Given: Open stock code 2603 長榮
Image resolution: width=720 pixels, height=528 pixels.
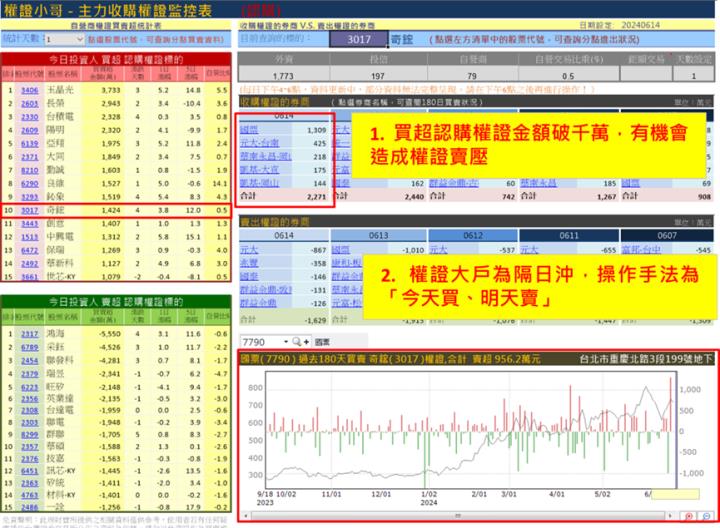Looking at the screenshot, I should click(x=30, y=104).
